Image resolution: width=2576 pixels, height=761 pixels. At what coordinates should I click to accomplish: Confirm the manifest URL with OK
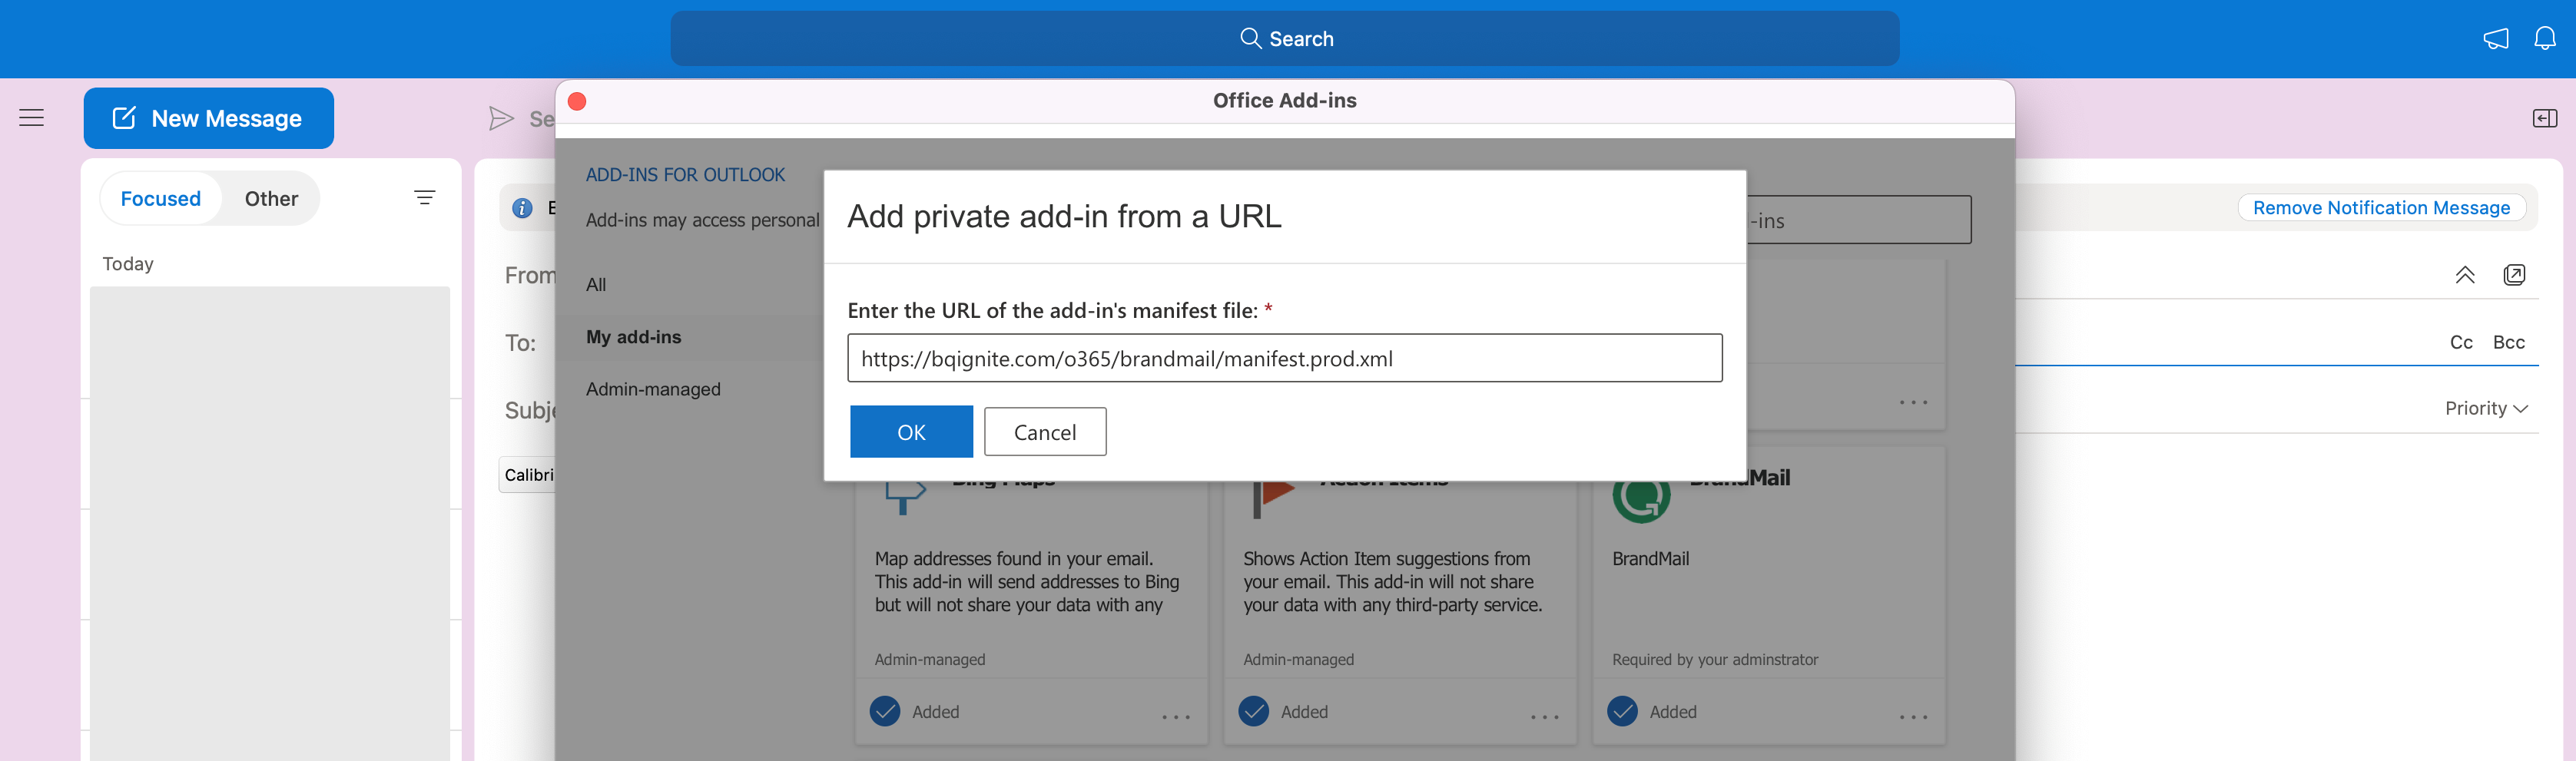[911, 432]
